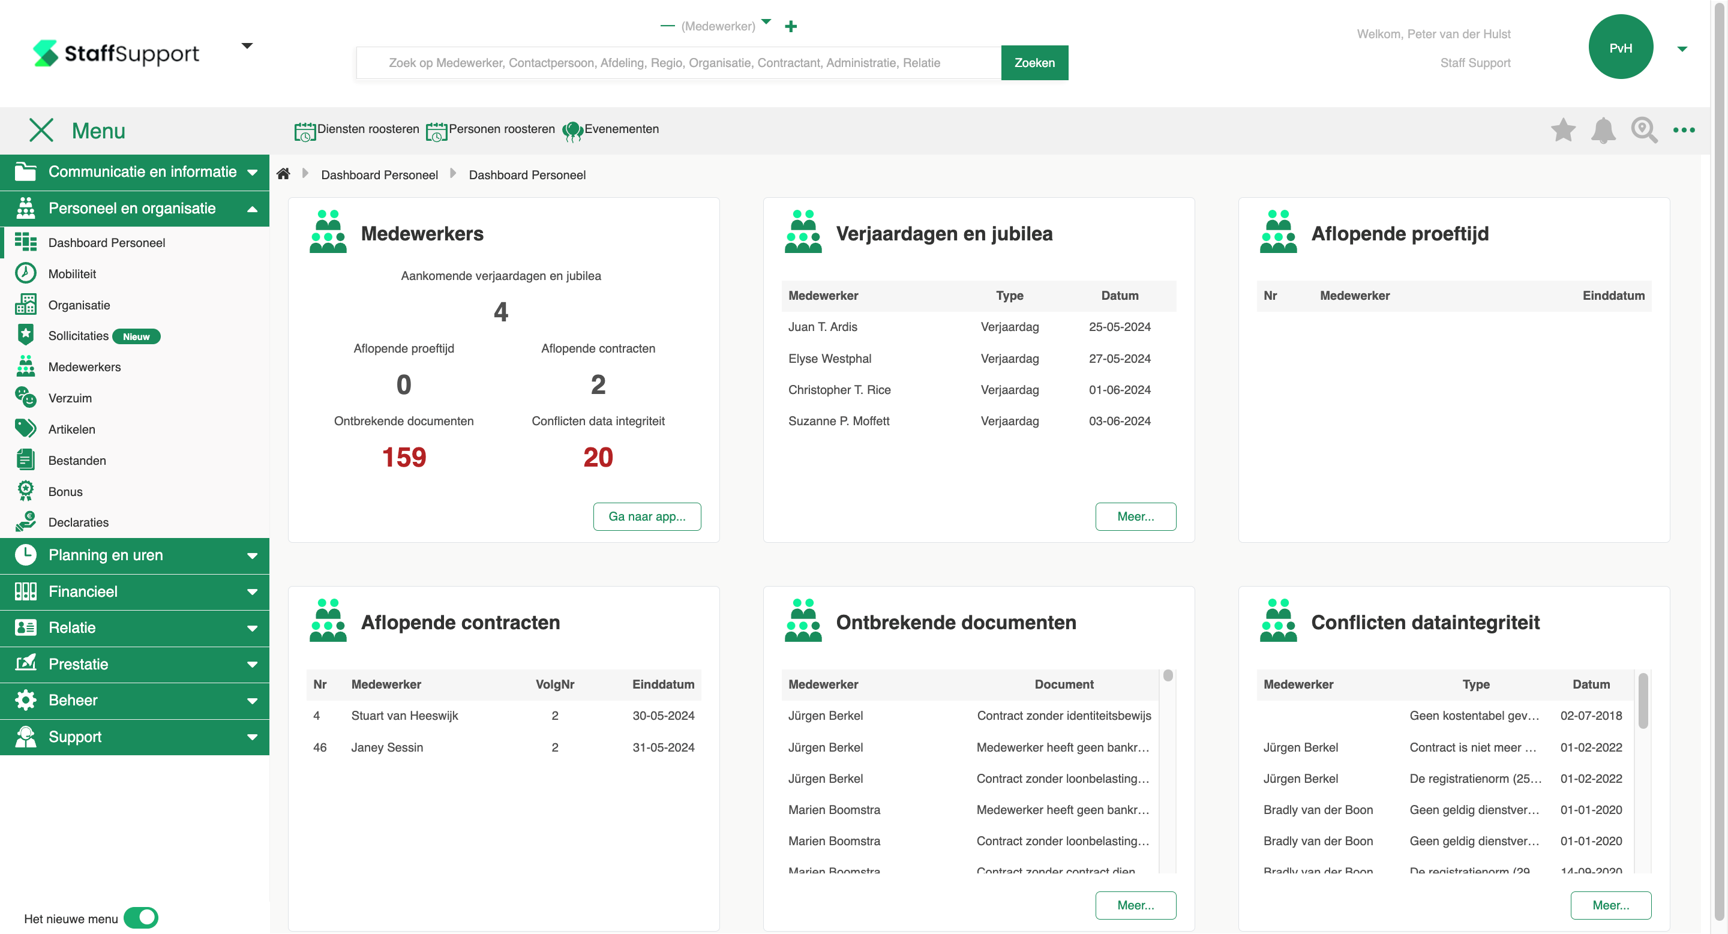The width and height of the screenshot is (1728, 934).
Task: Click the favorites star icon
Action: [x=1562, y=130]
